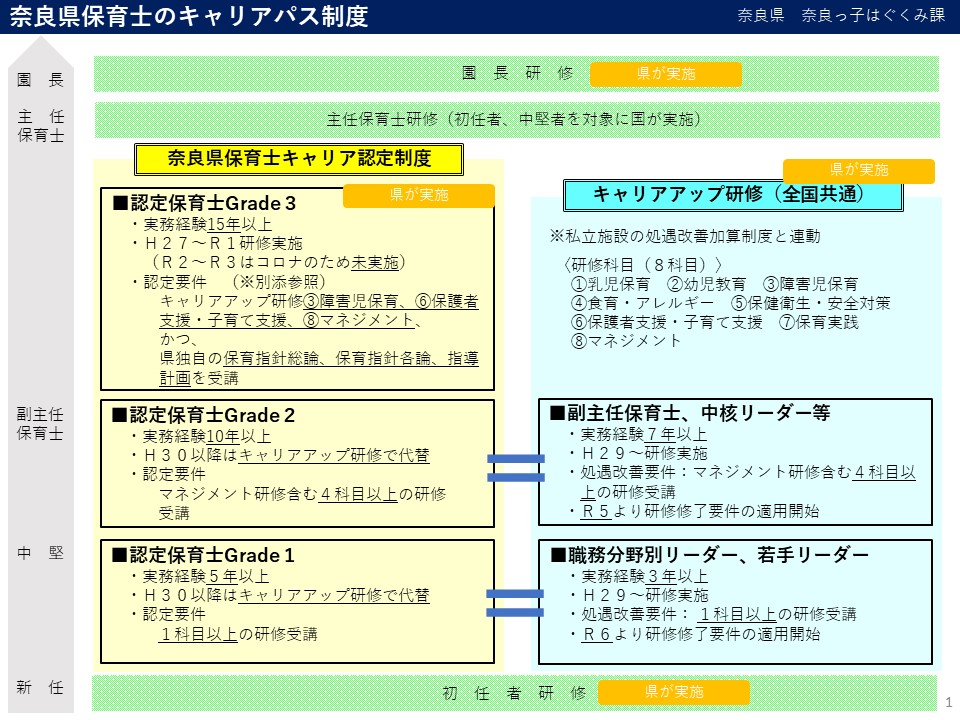960x720 pixels.
Task: Click the text 実務経験10年以上
Action: point(207,437)
